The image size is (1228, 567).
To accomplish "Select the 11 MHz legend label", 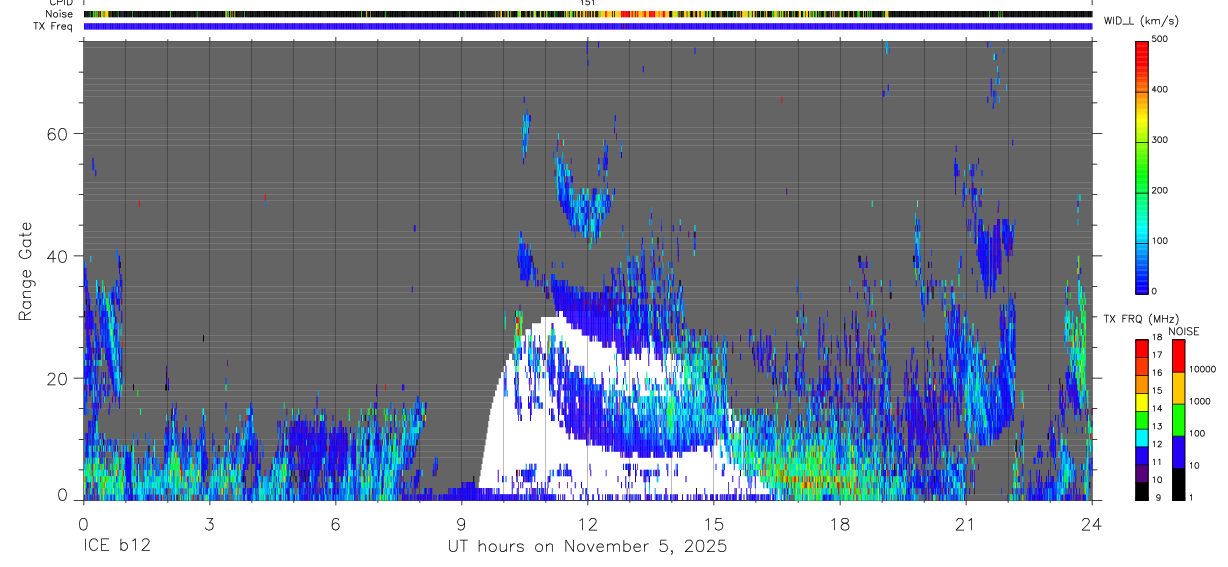I will tap(1158, 462).
